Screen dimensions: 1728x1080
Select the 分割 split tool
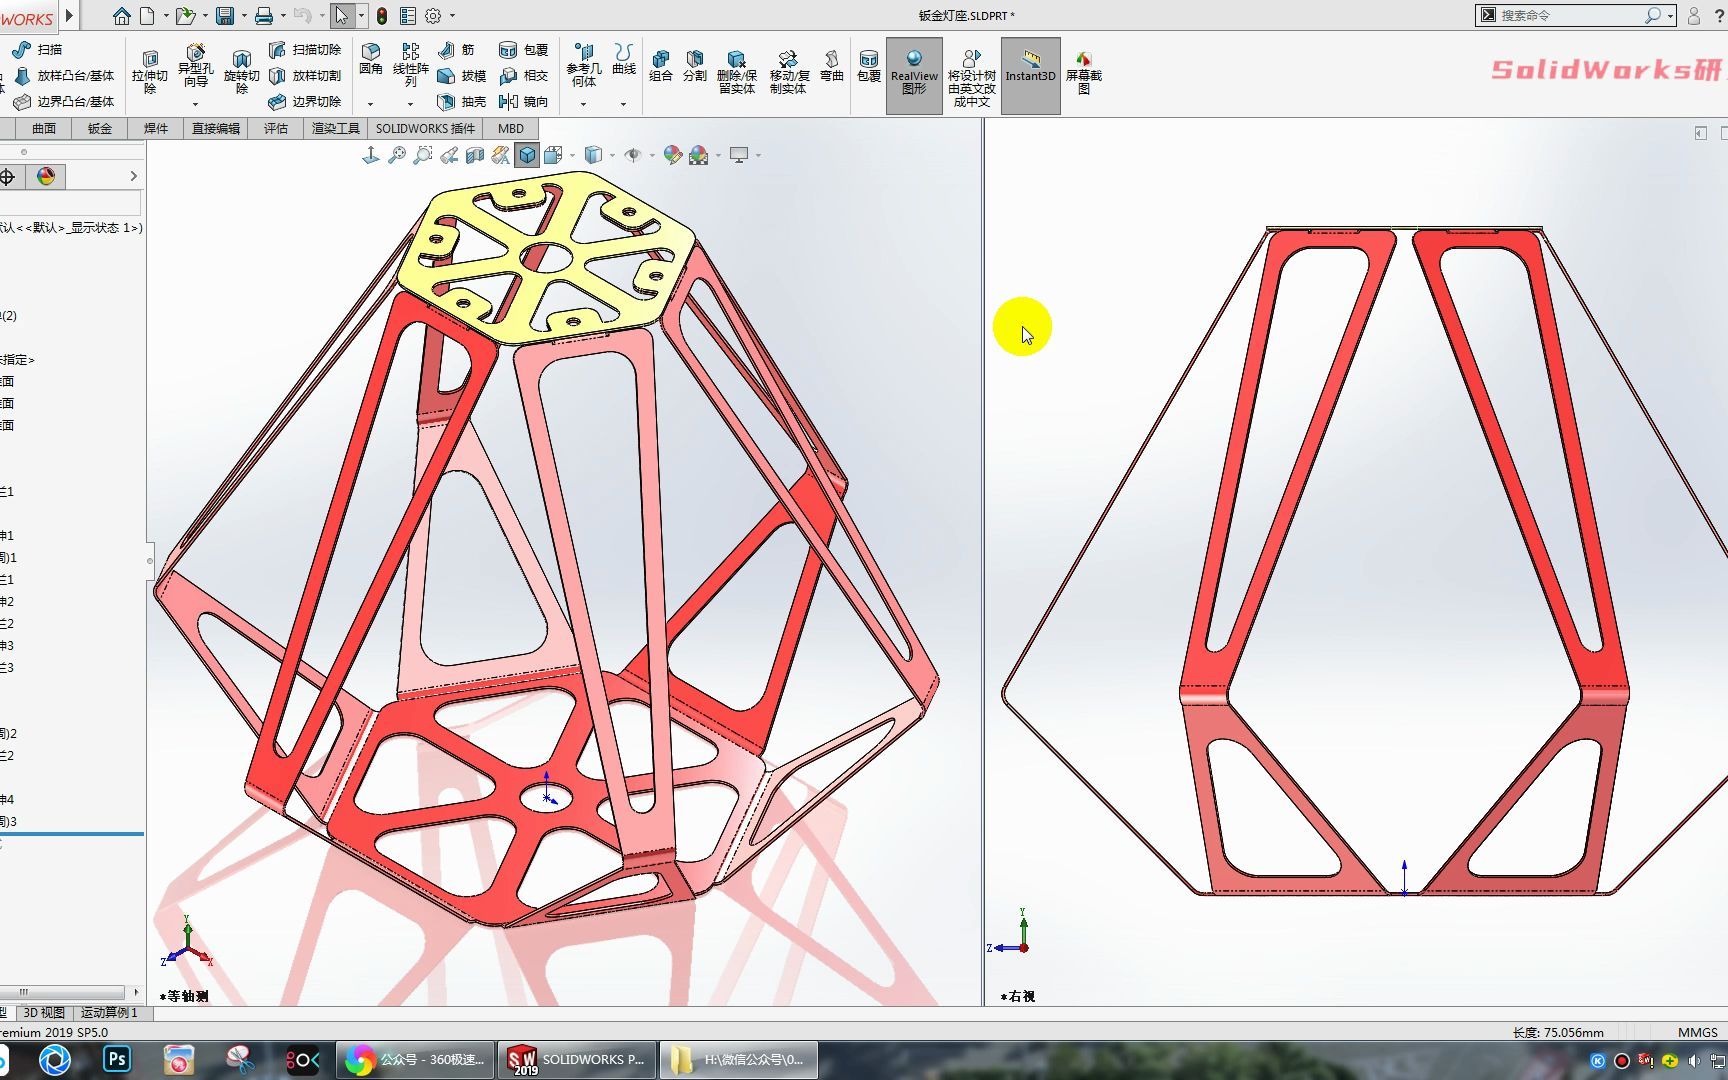tap(695, 66)
